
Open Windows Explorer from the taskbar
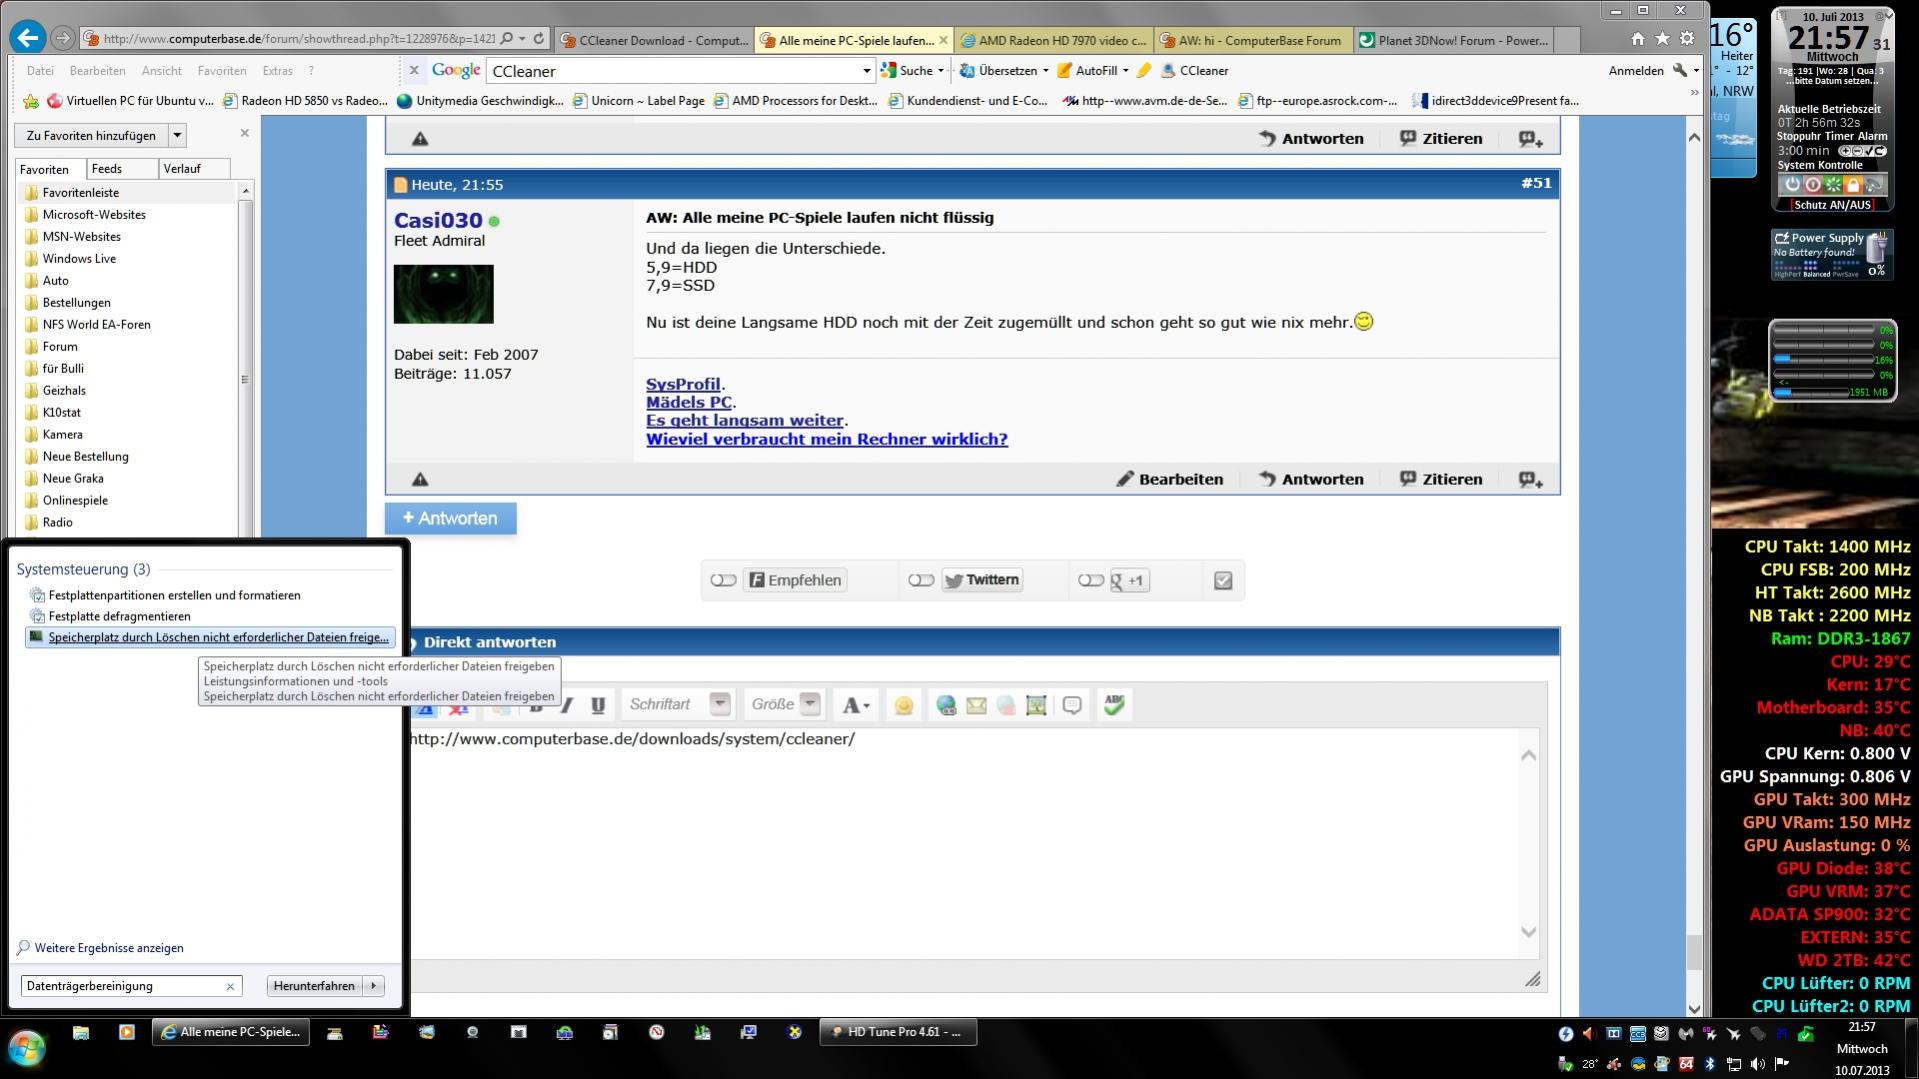click(x=81, y=1033)
